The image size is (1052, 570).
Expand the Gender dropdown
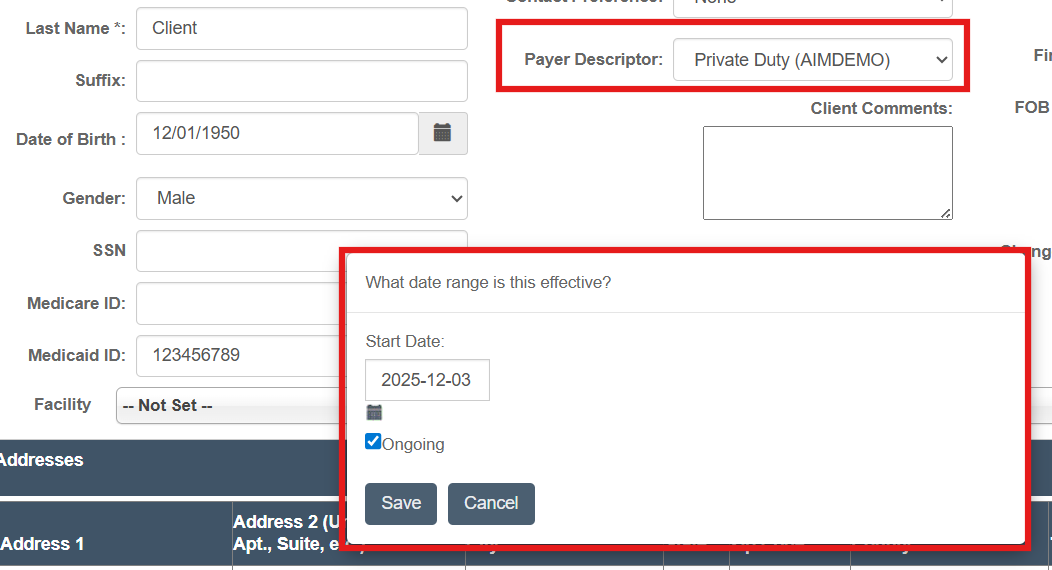point(301,198)
